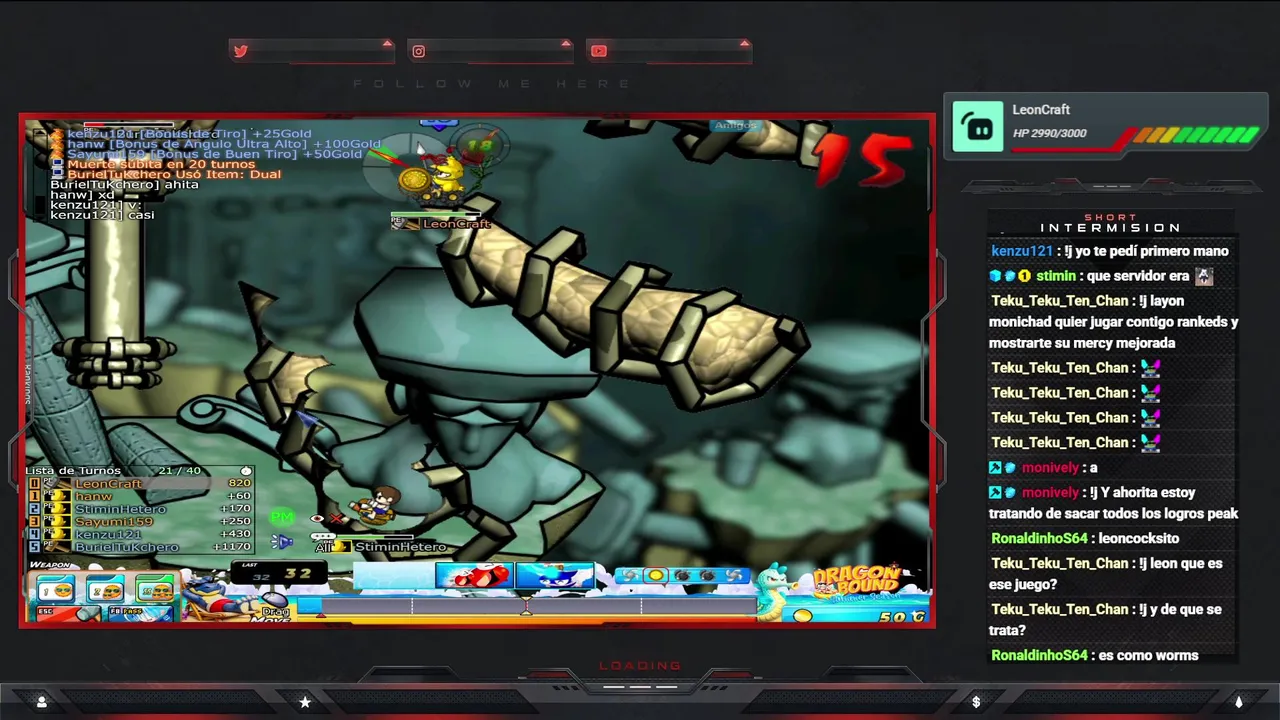1280x720 pixels.
Task: Click the YouTube icon in the overlay
Action: pyautogui.click(x=598, y=51)
